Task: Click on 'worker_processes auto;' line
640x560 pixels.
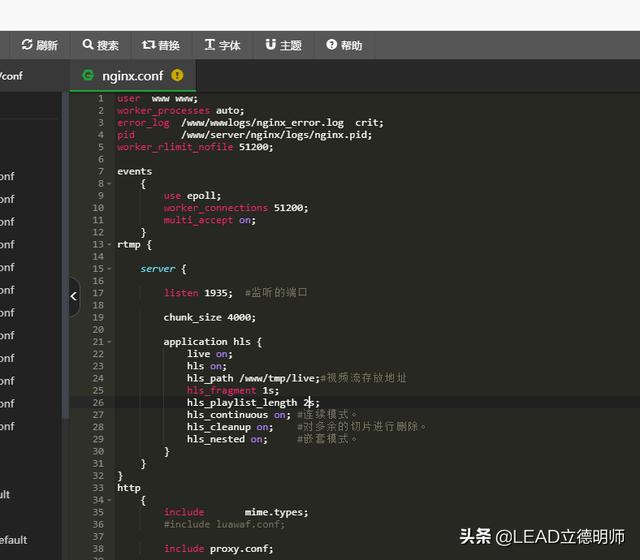Action: click(x=180, y=111)
